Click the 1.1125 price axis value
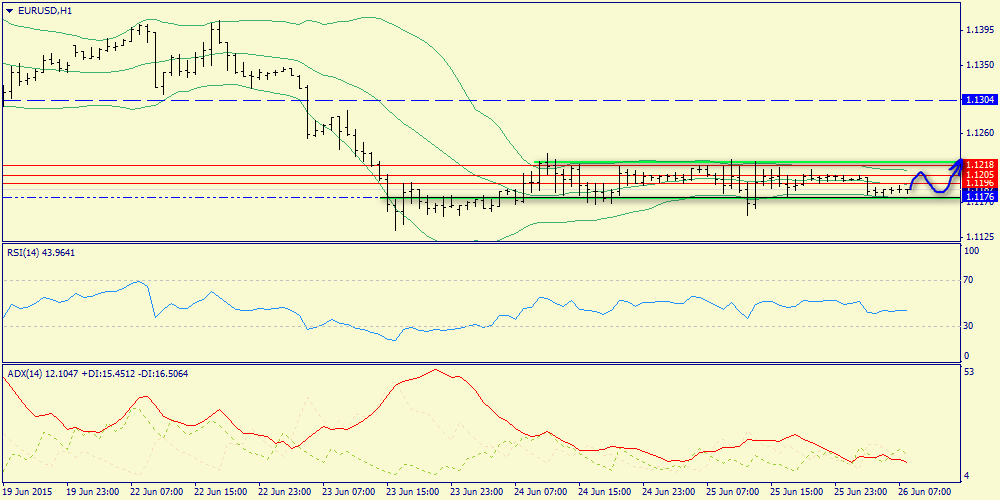This screenshot has height=500, width=1000. tap(979, 237)
